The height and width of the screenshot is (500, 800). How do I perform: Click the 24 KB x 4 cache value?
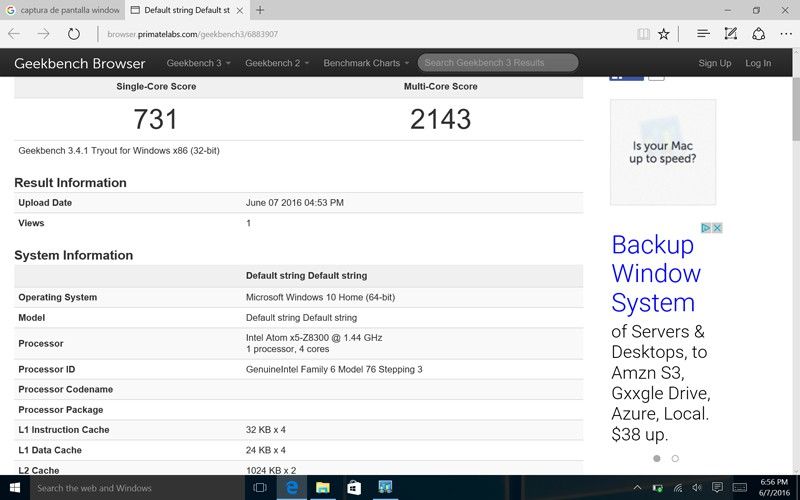266,450
